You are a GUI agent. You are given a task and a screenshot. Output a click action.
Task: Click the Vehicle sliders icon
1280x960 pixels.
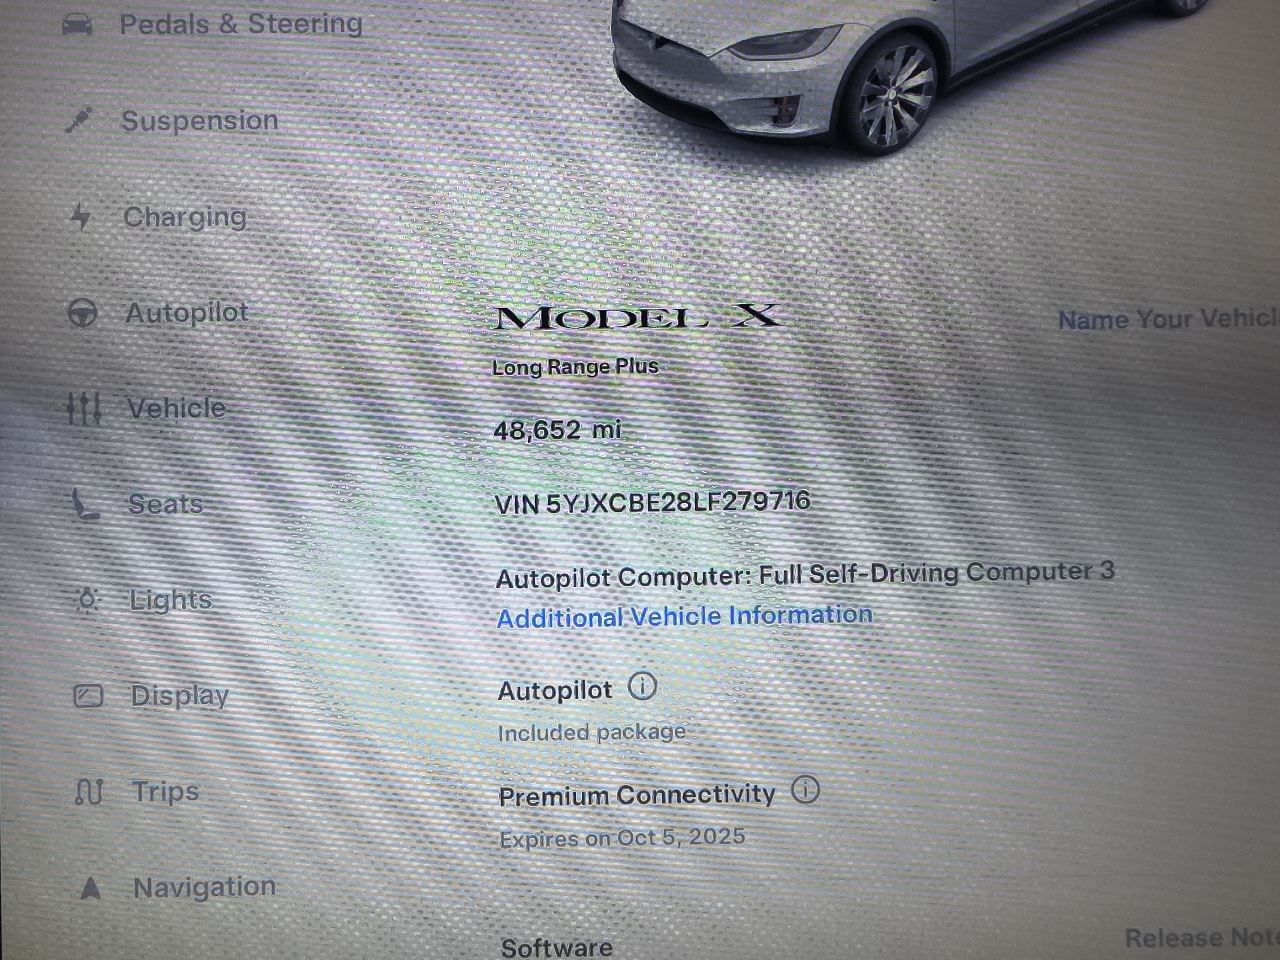coord(83,408)
